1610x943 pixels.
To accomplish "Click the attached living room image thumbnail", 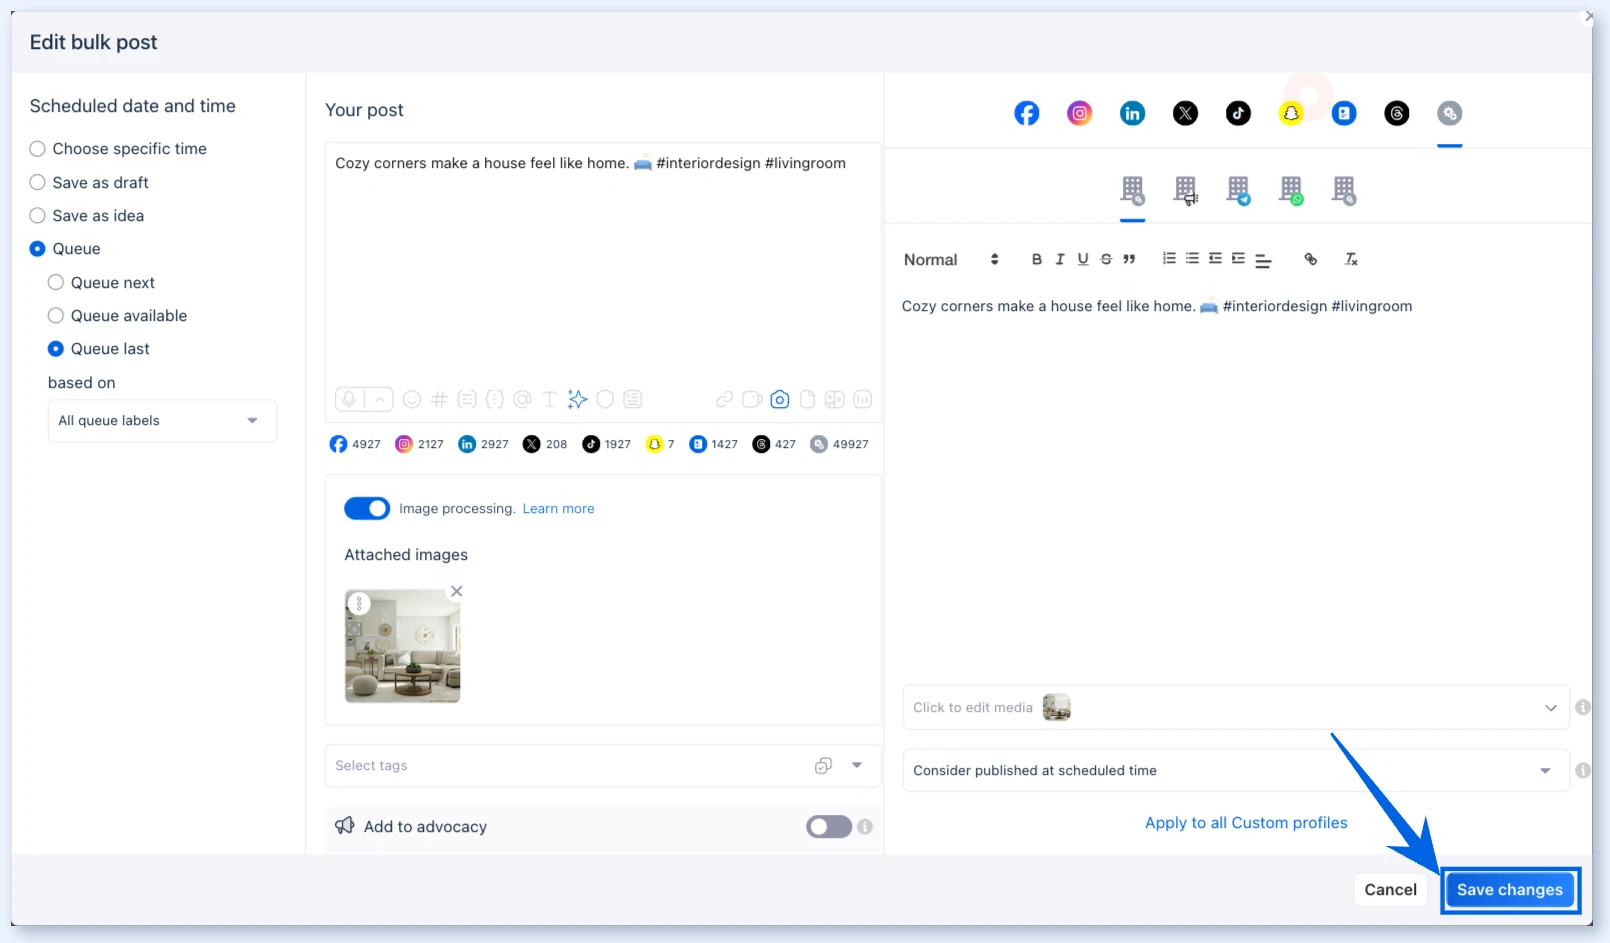I will [403, 646].
